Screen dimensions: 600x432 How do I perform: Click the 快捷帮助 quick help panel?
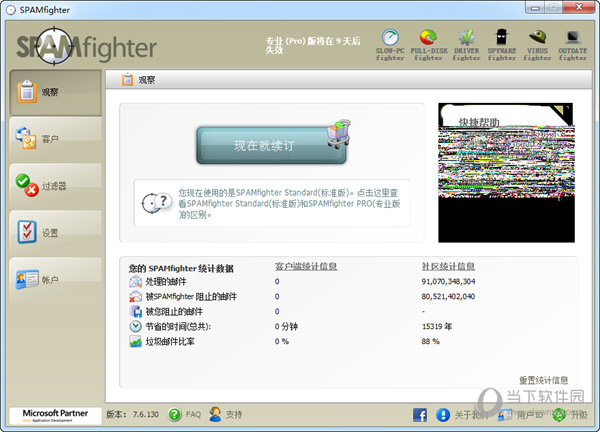[506, 173]
